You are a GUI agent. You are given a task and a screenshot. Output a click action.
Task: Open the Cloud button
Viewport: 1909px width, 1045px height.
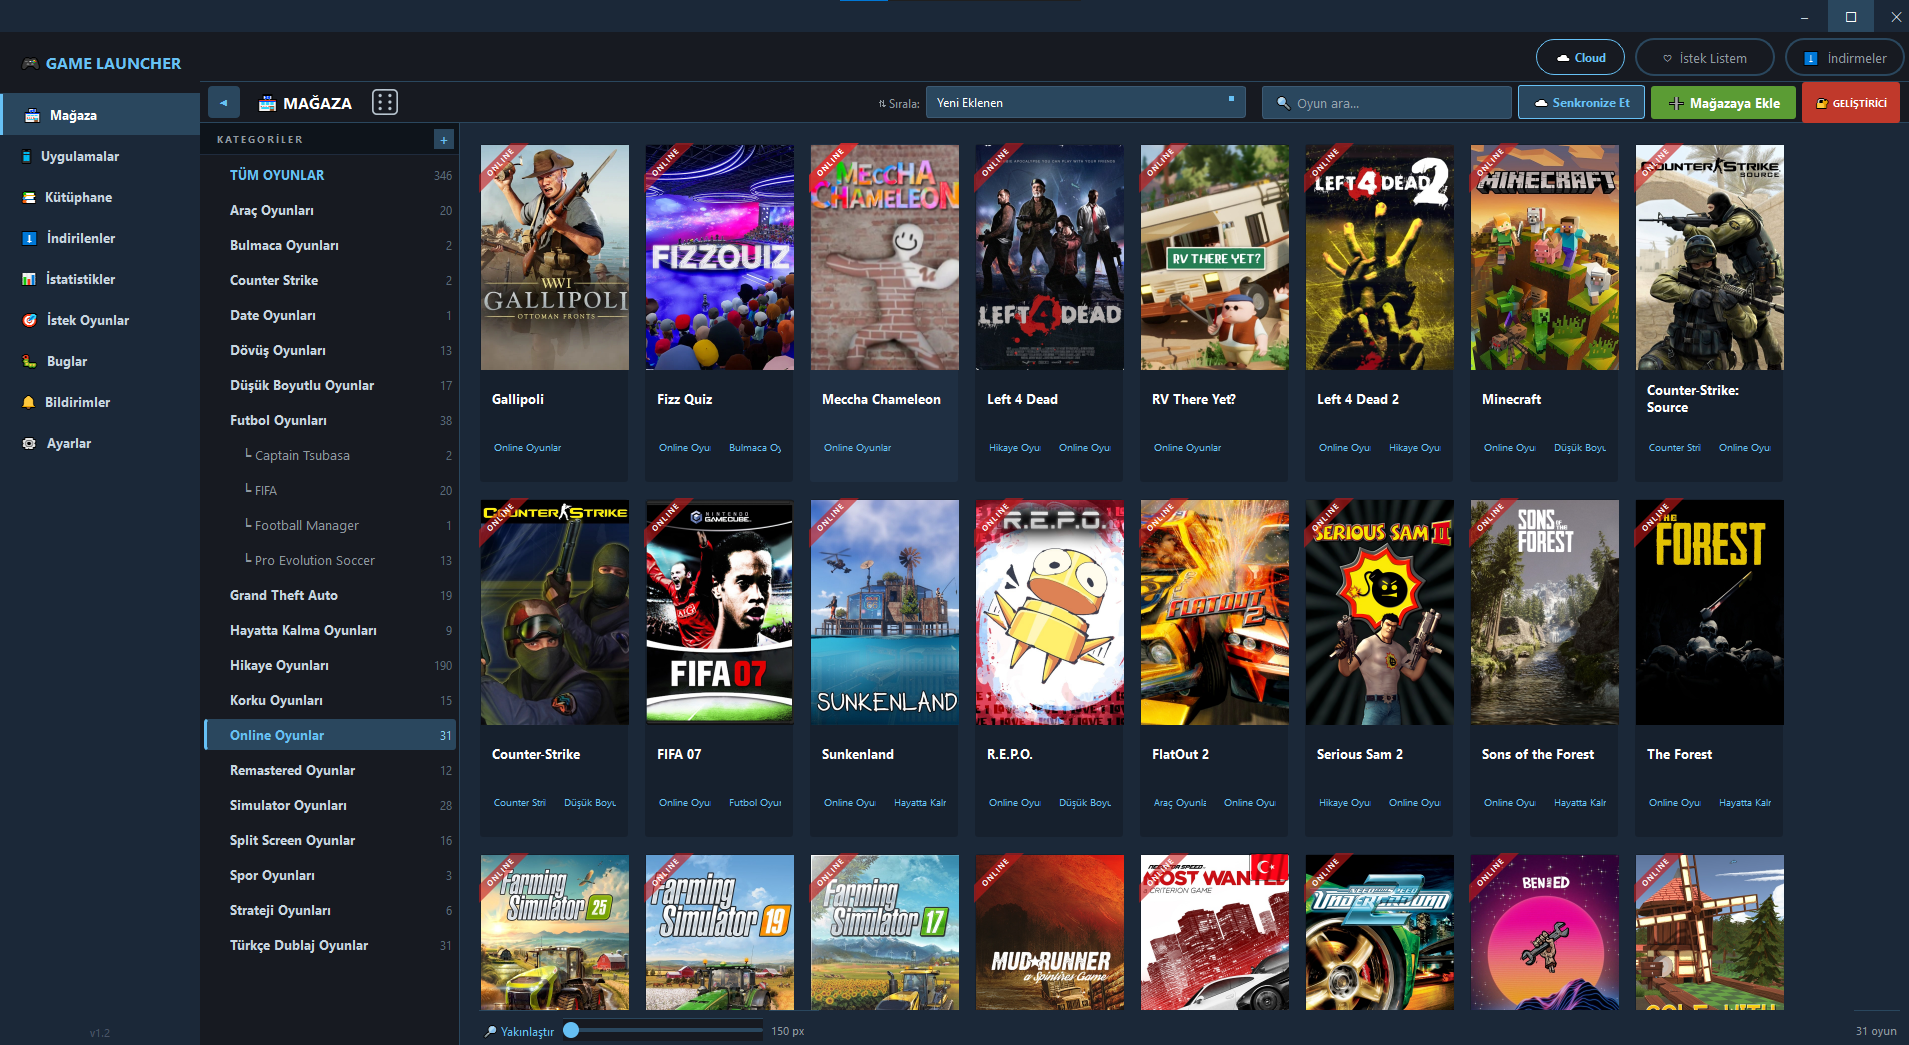(x=1580, y=58)
